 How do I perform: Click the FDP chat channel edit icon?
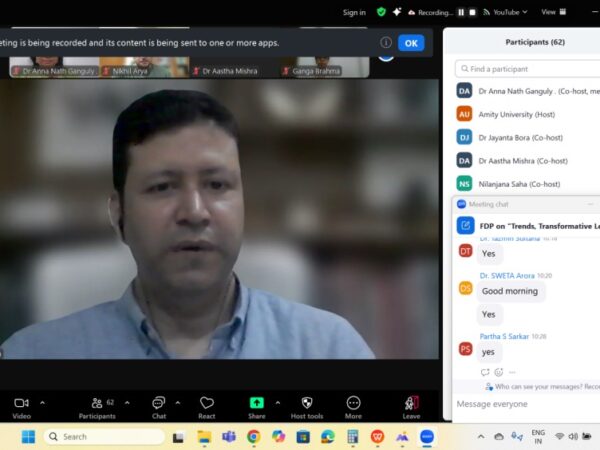click(465, 225)
